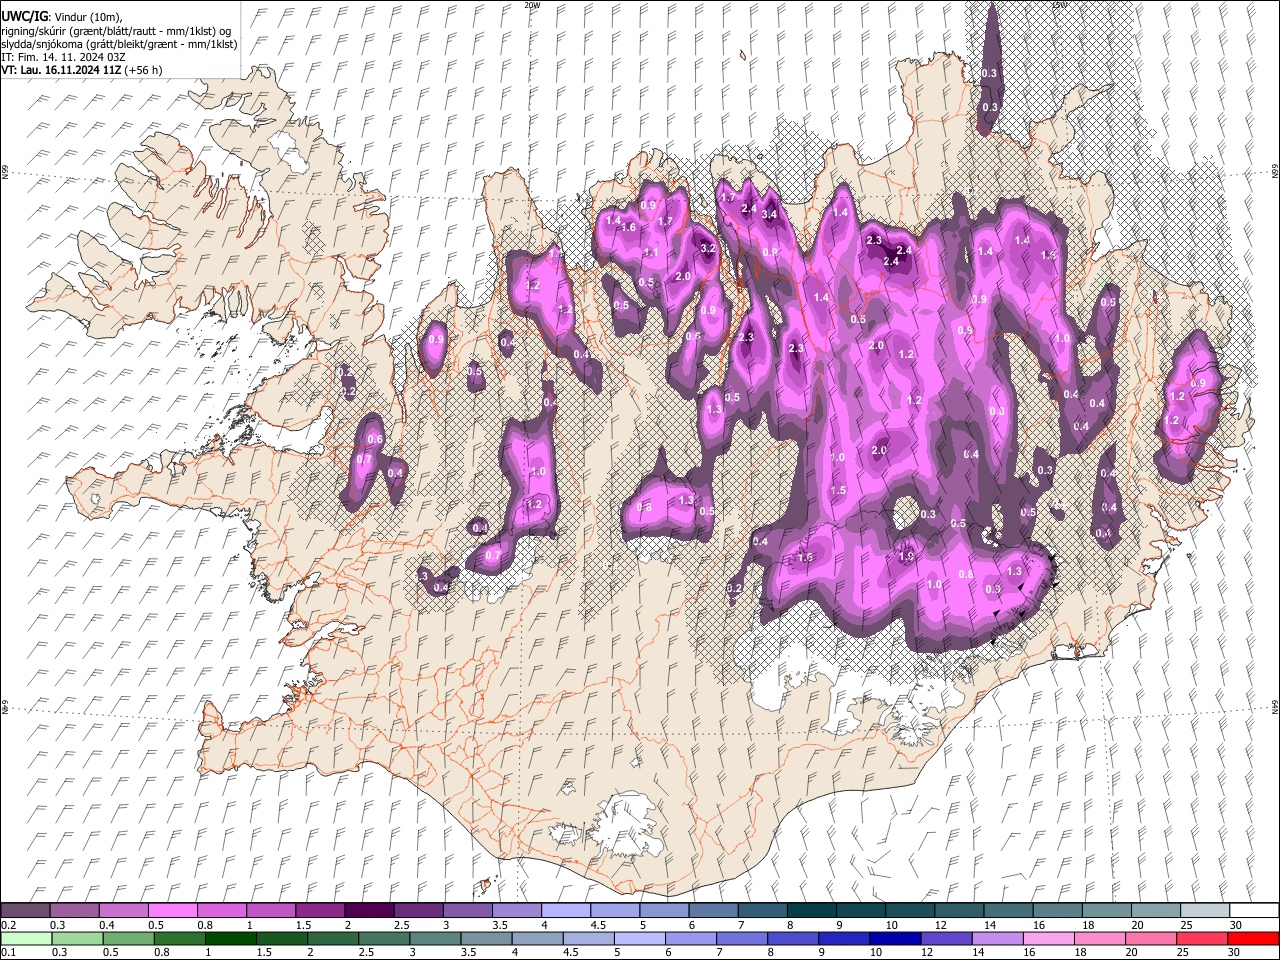Click the '66N' latitude label on right edge

click(x=1275, y=172)
